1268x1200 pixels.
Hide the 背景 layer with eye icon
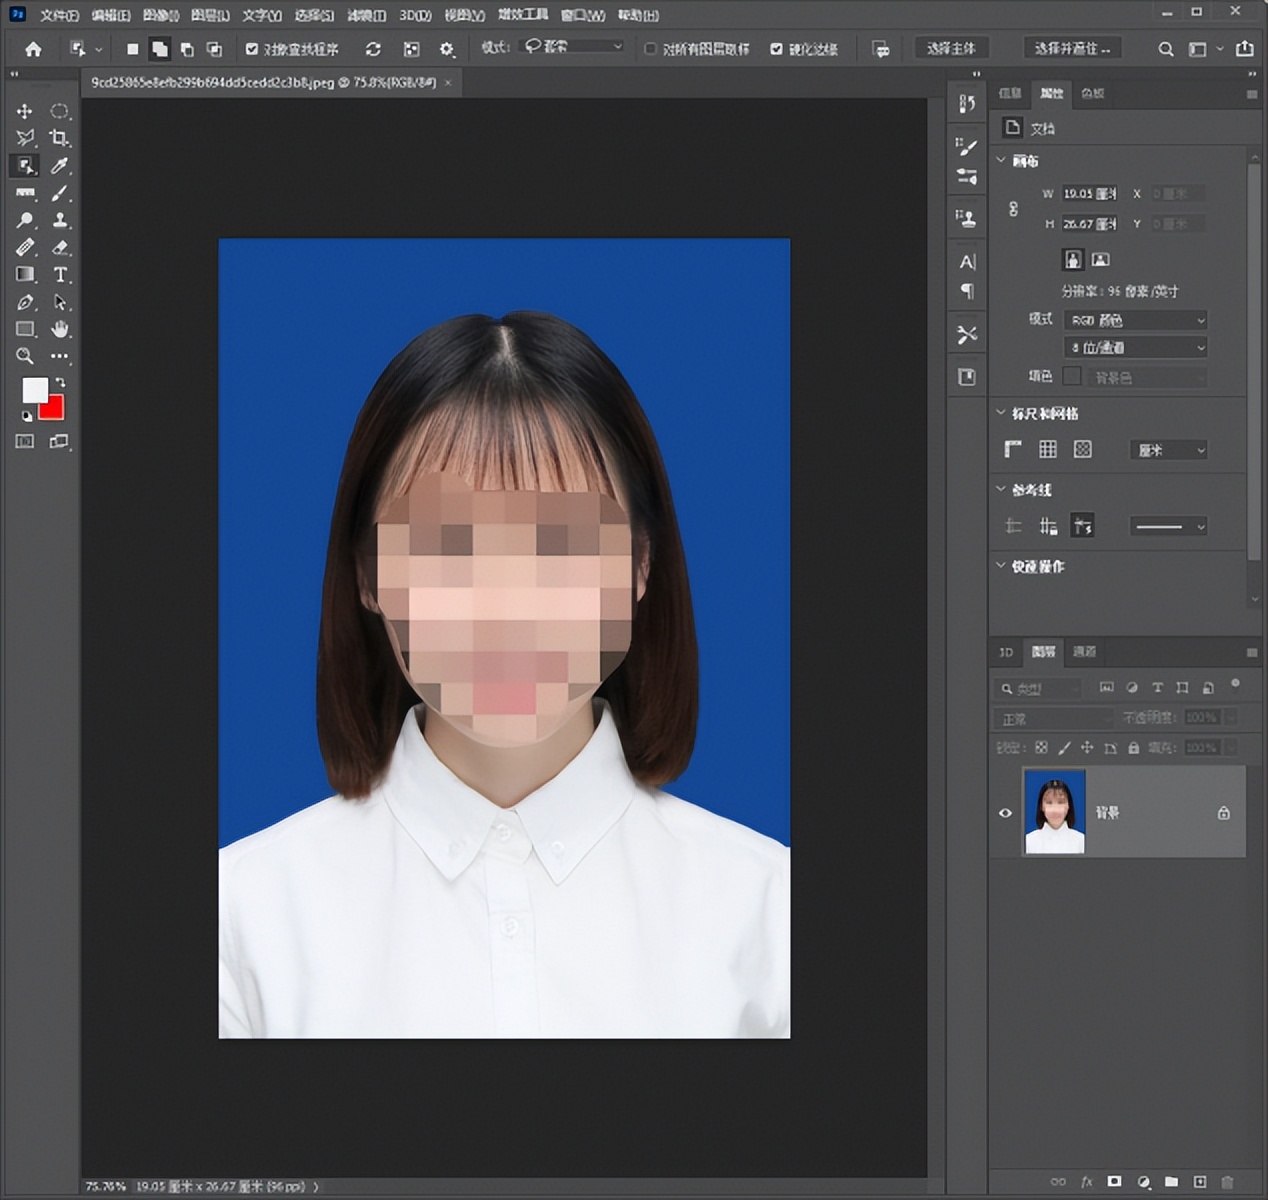tap(1006, 813)
